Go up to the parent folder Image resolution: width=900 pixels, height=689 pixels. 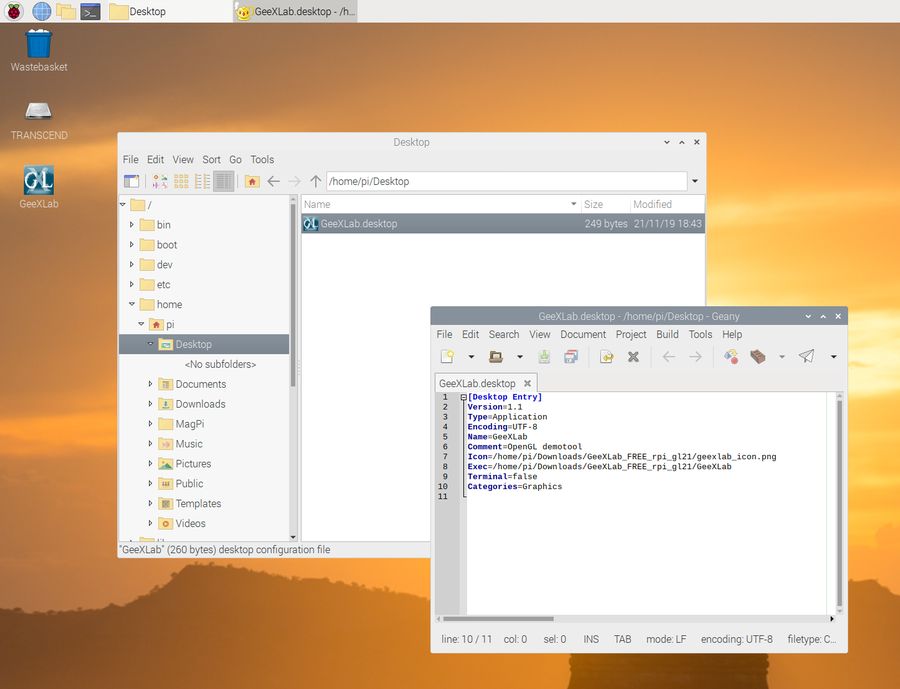pos(315,181)
